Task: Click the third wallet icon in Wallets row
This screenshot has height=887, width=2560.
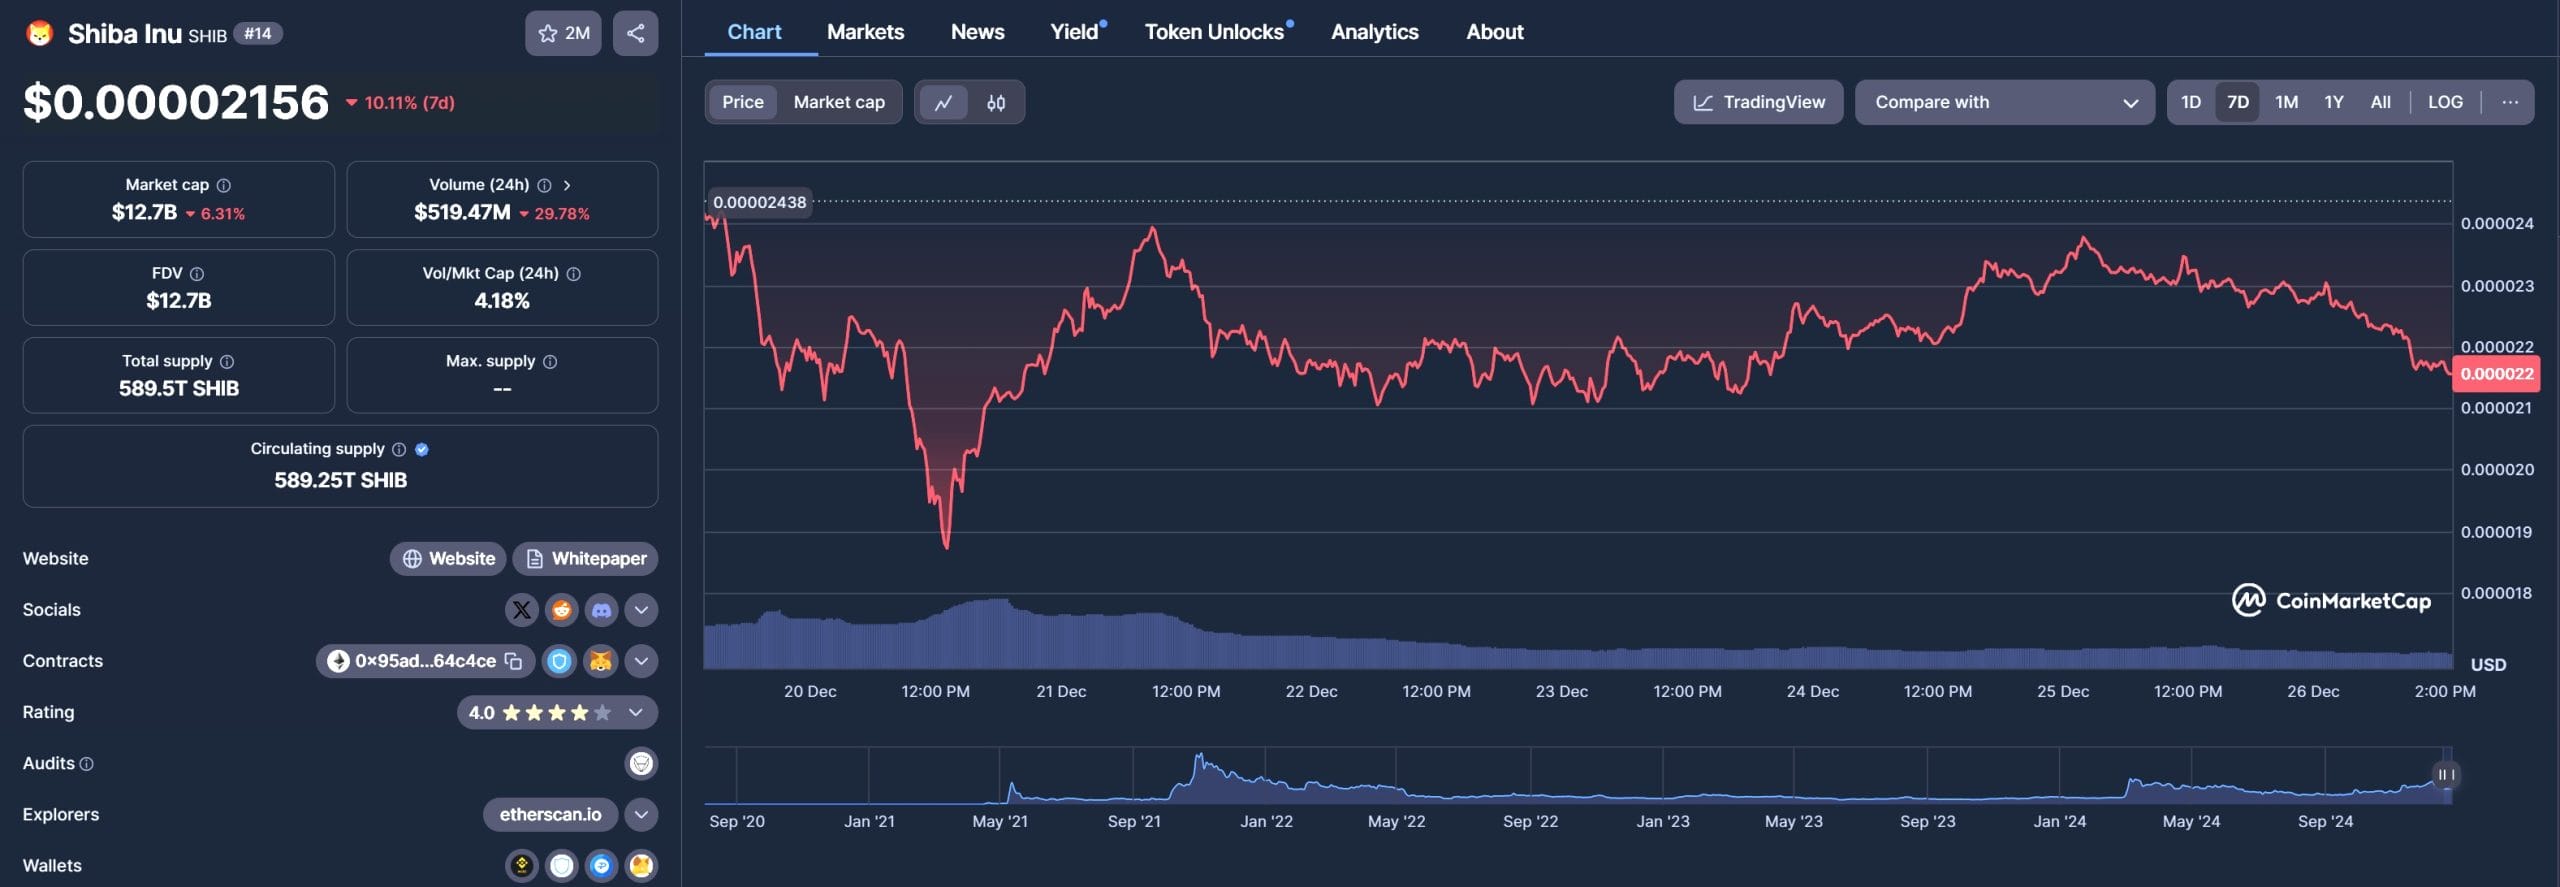Action: coord(601,865)
